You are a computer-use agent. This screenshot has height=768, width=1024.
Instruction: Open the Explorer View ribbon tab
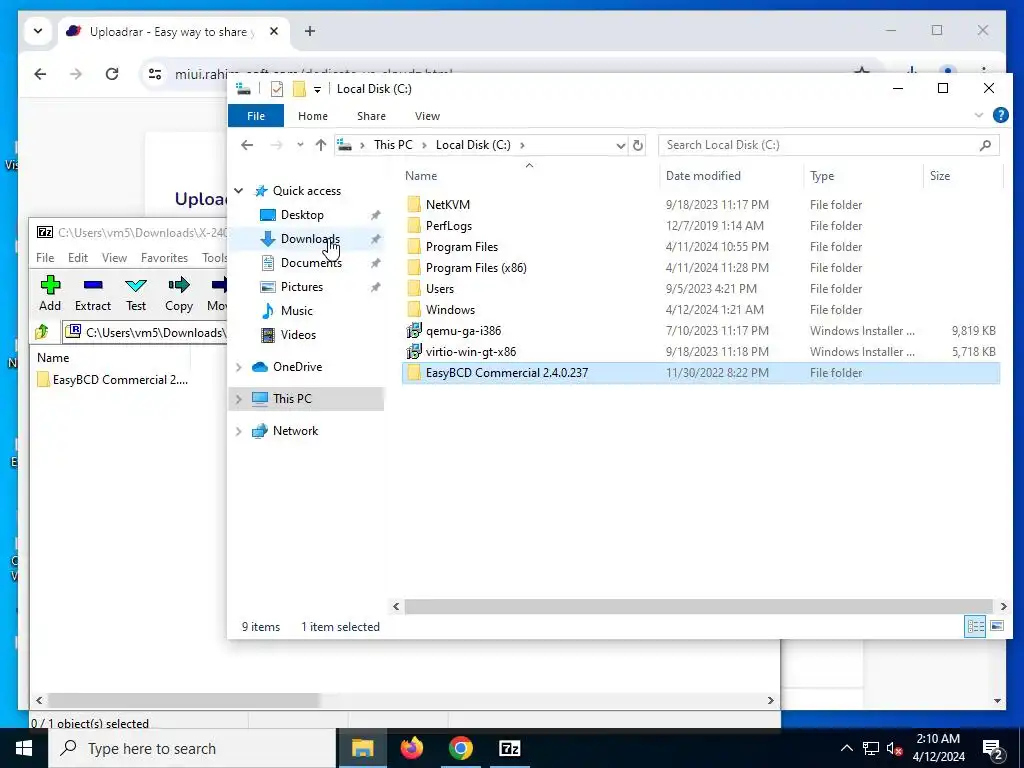click(427, 116)
